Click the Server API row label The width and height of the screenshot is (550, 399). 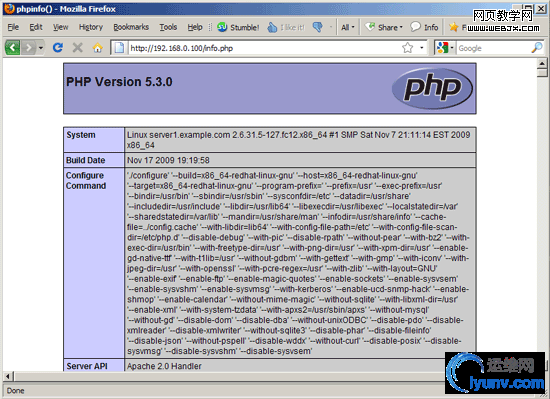pos(87,366)
